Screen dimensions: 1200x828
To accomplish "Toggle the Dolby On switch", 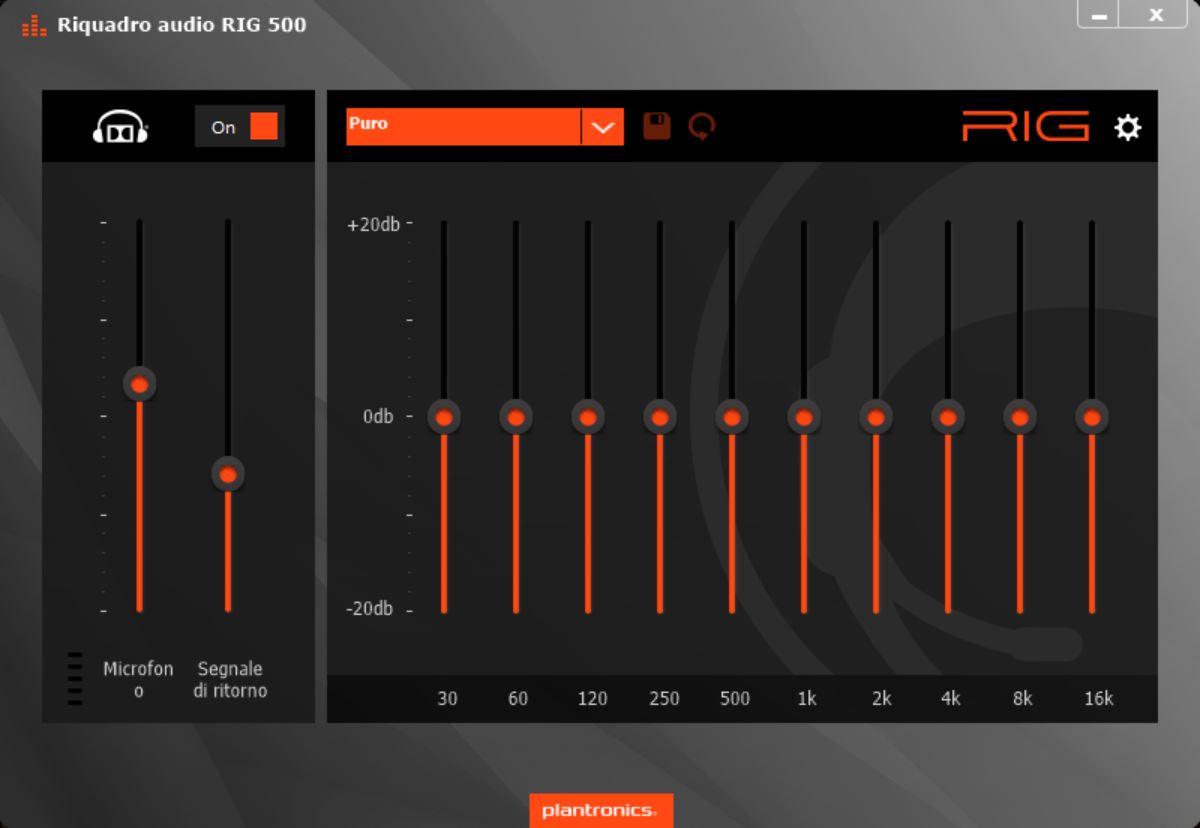I will tap(240, 127).
